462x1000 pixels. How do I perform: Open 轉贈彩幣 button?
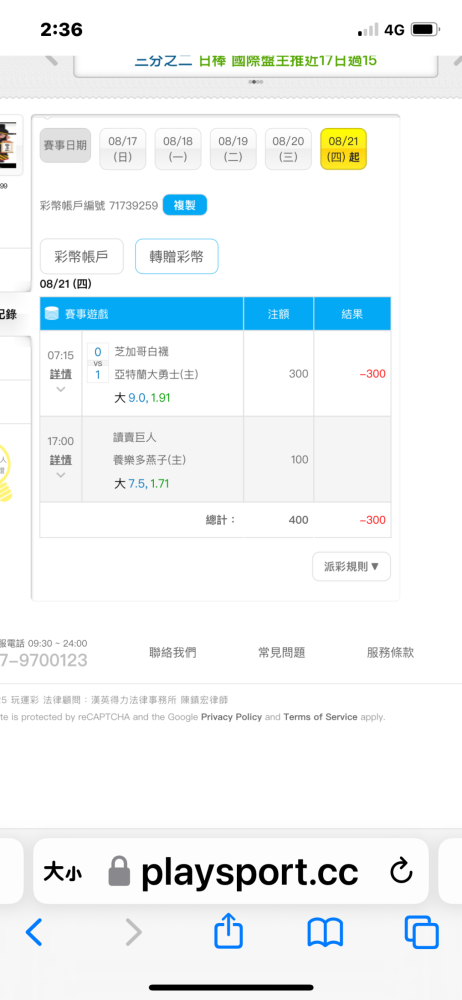[177, 256]
